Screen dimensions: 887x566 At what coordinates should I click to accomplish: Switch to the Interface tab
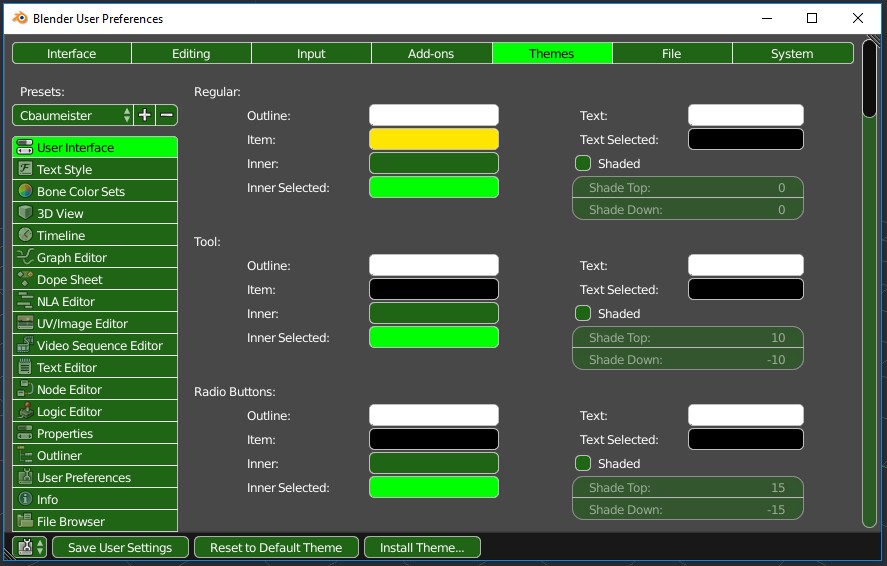(x=72, y=54)
